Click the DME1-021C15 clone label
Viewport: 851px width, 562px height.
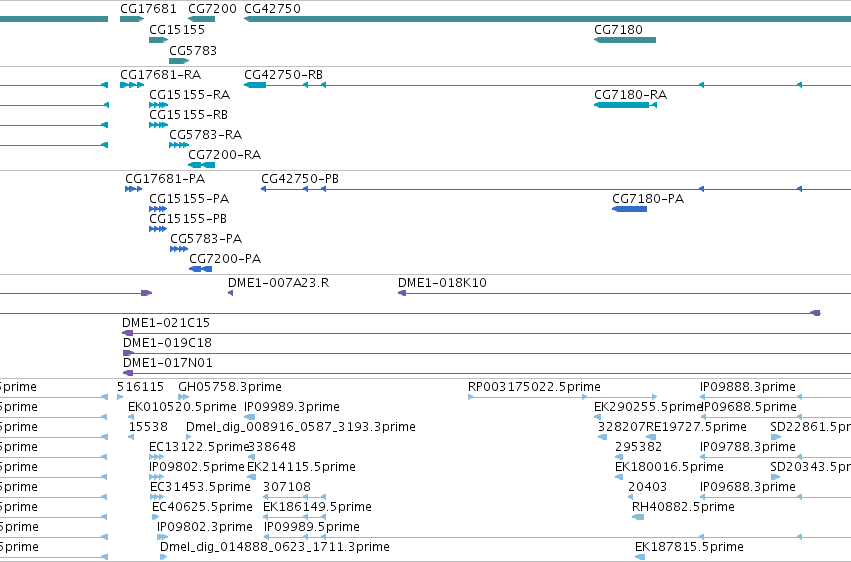coord(166,323)
